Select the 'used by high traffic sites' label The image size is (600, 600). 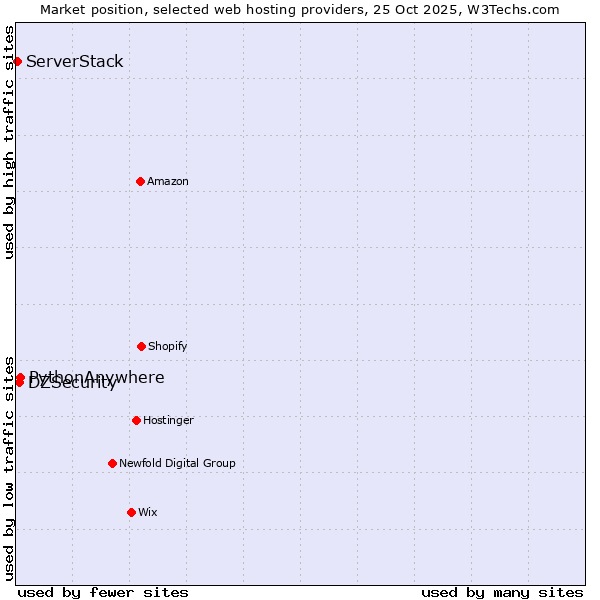pyautogui.click(x=9, y=142)
